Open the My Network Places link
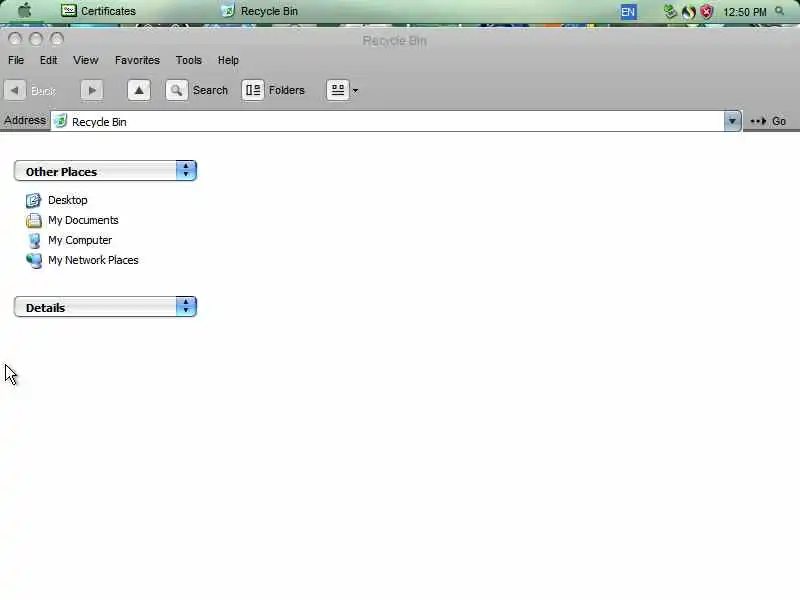The width and height of the screenshot is (800, 600). click(x=93, y=260)
